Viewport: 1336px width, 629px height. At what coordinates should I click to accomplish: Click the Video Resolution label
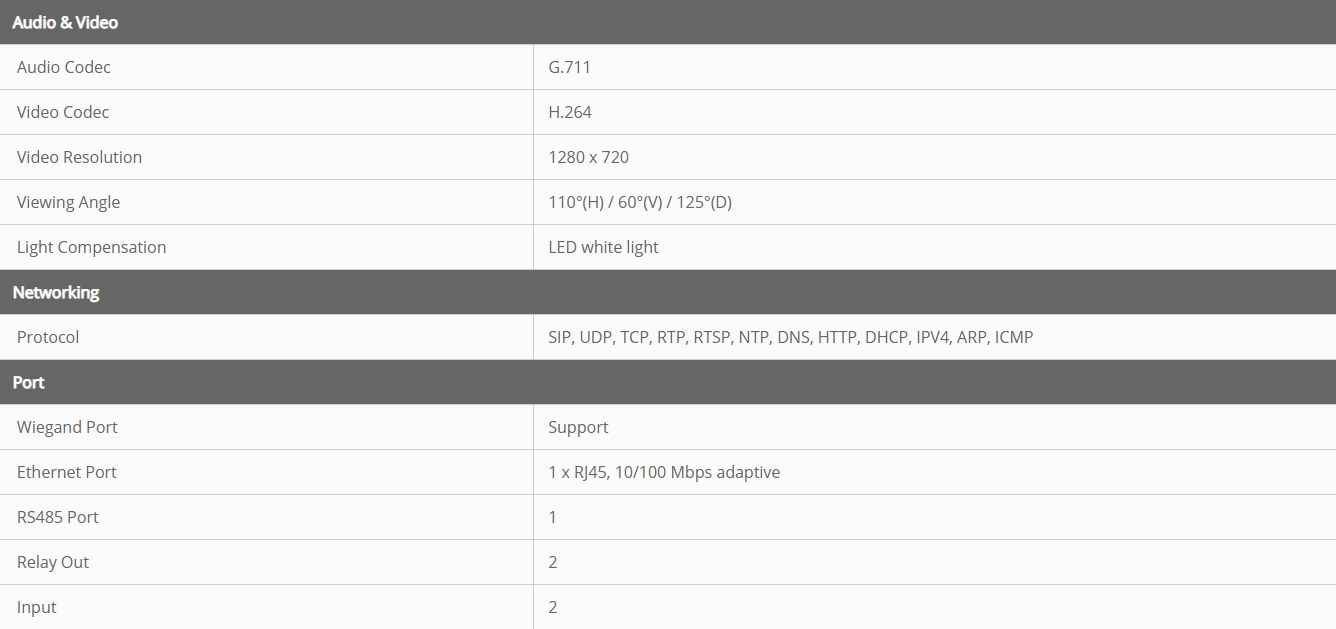click(79, 157)
